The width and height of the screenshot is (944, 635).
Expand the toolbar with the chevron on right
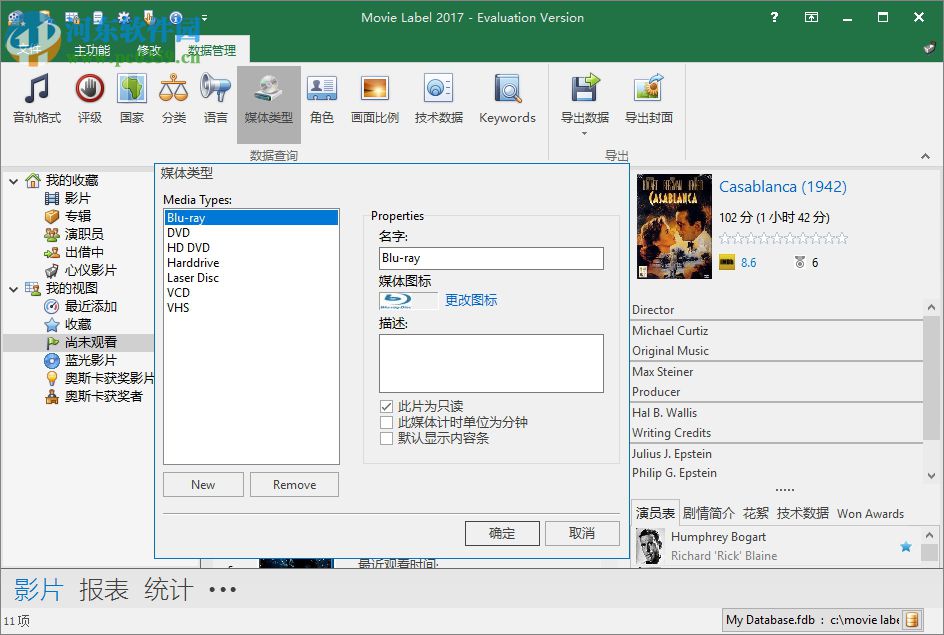[925, 155]
